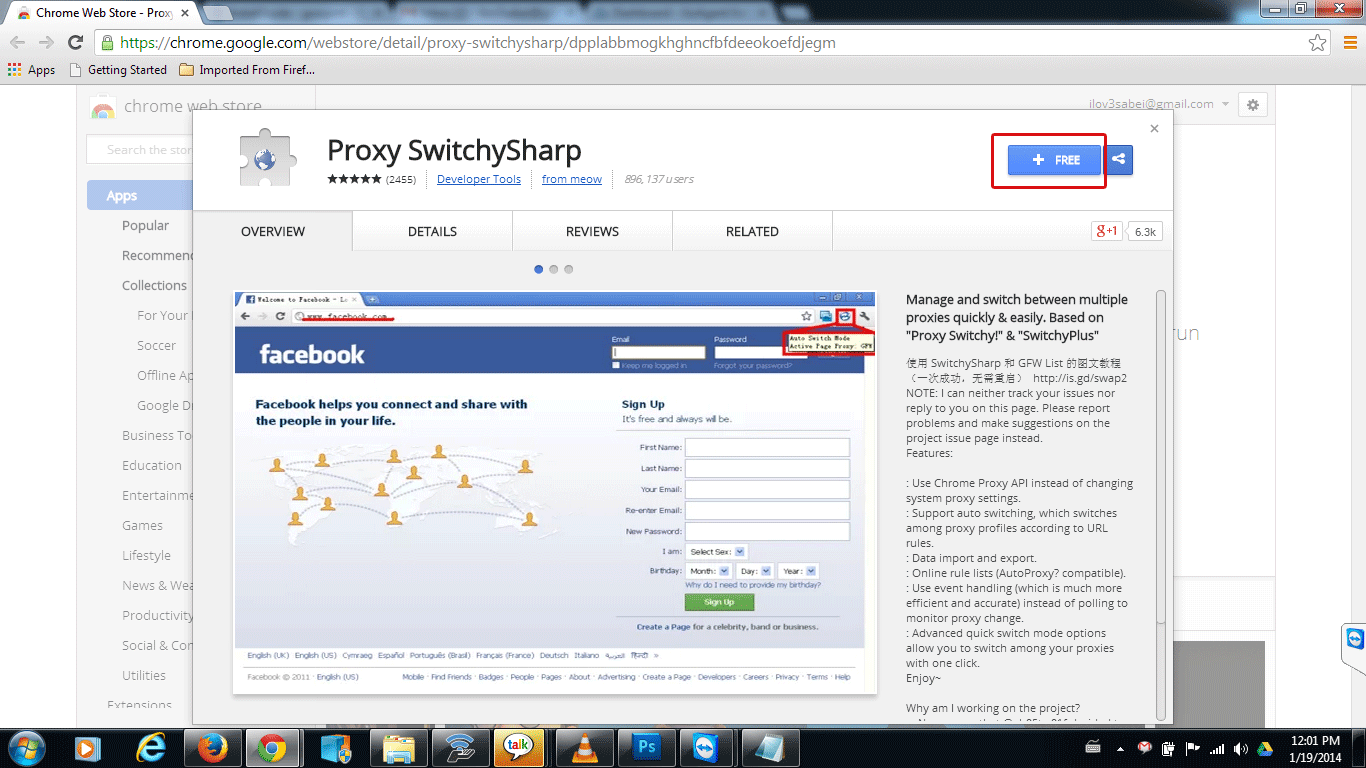Open the web store settings gear

tap(1252, 104)
